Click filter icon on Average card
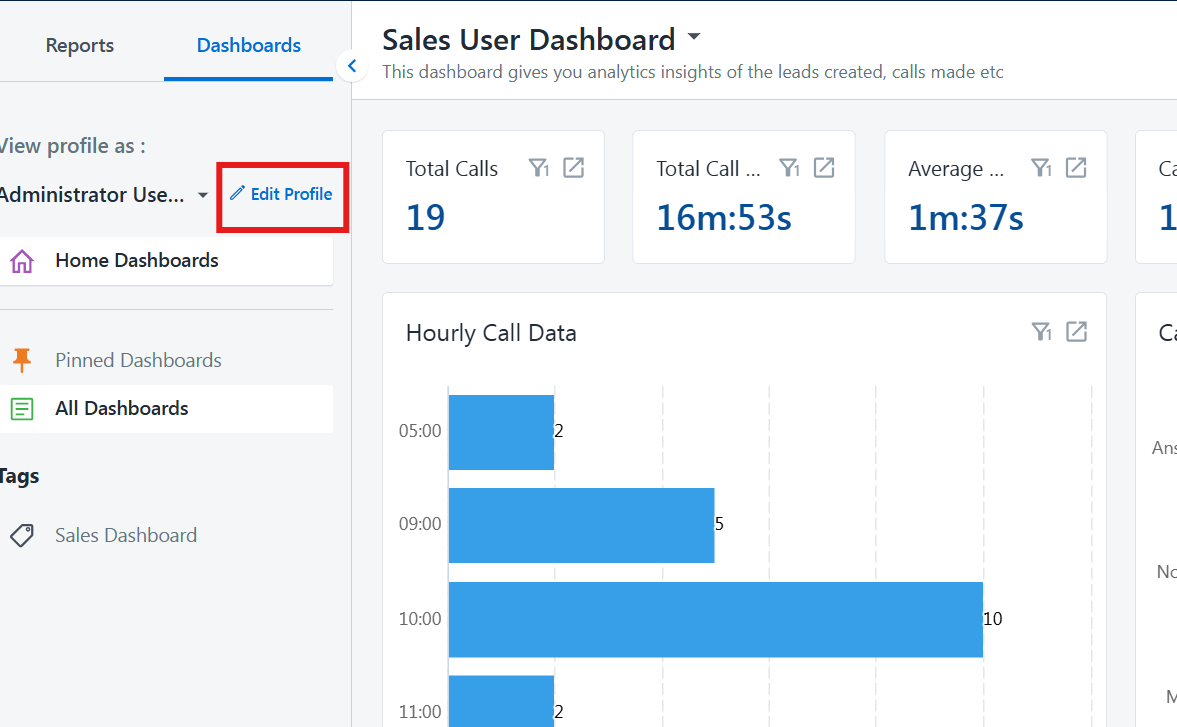This screenshot has height=727, width=1177. [x=1042, y=168]
